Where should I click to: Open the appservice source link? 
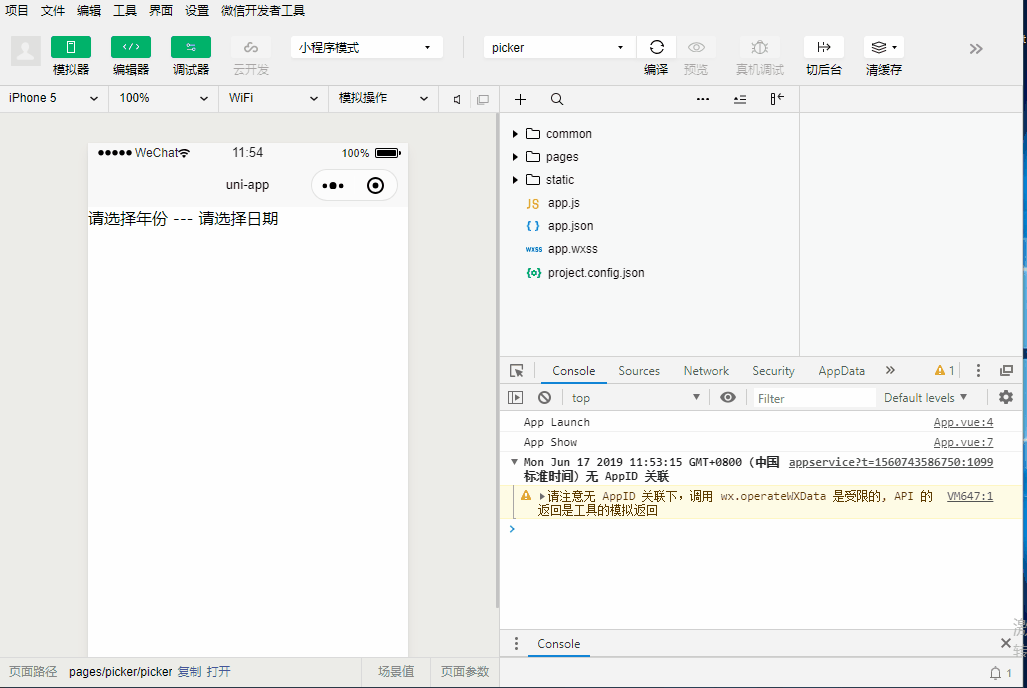tap(891, 463)
